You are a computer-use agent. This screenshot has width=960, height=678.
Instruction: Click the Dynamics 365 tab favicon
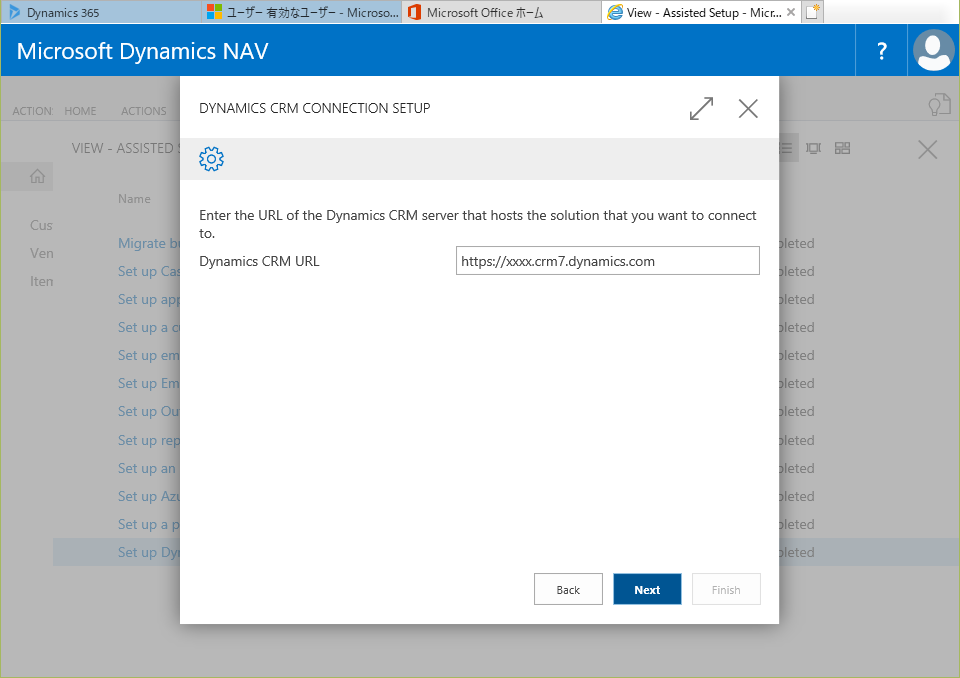14,12
